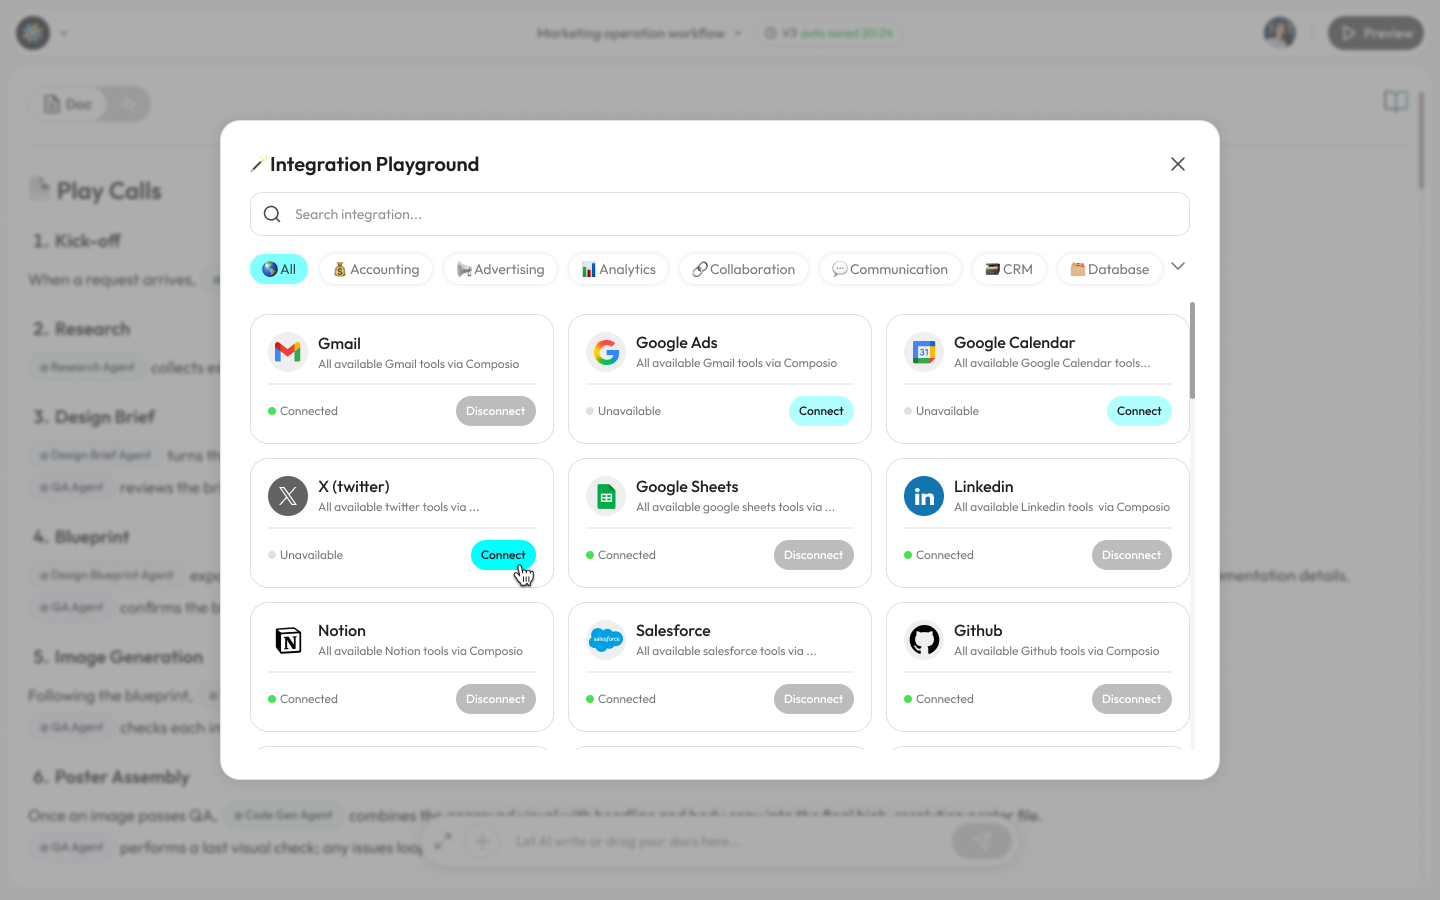Image resolution: width=1440 pixels, height=900 pixels.
Task: Filter by the CRM category
Action: [x=1009, y=269]
